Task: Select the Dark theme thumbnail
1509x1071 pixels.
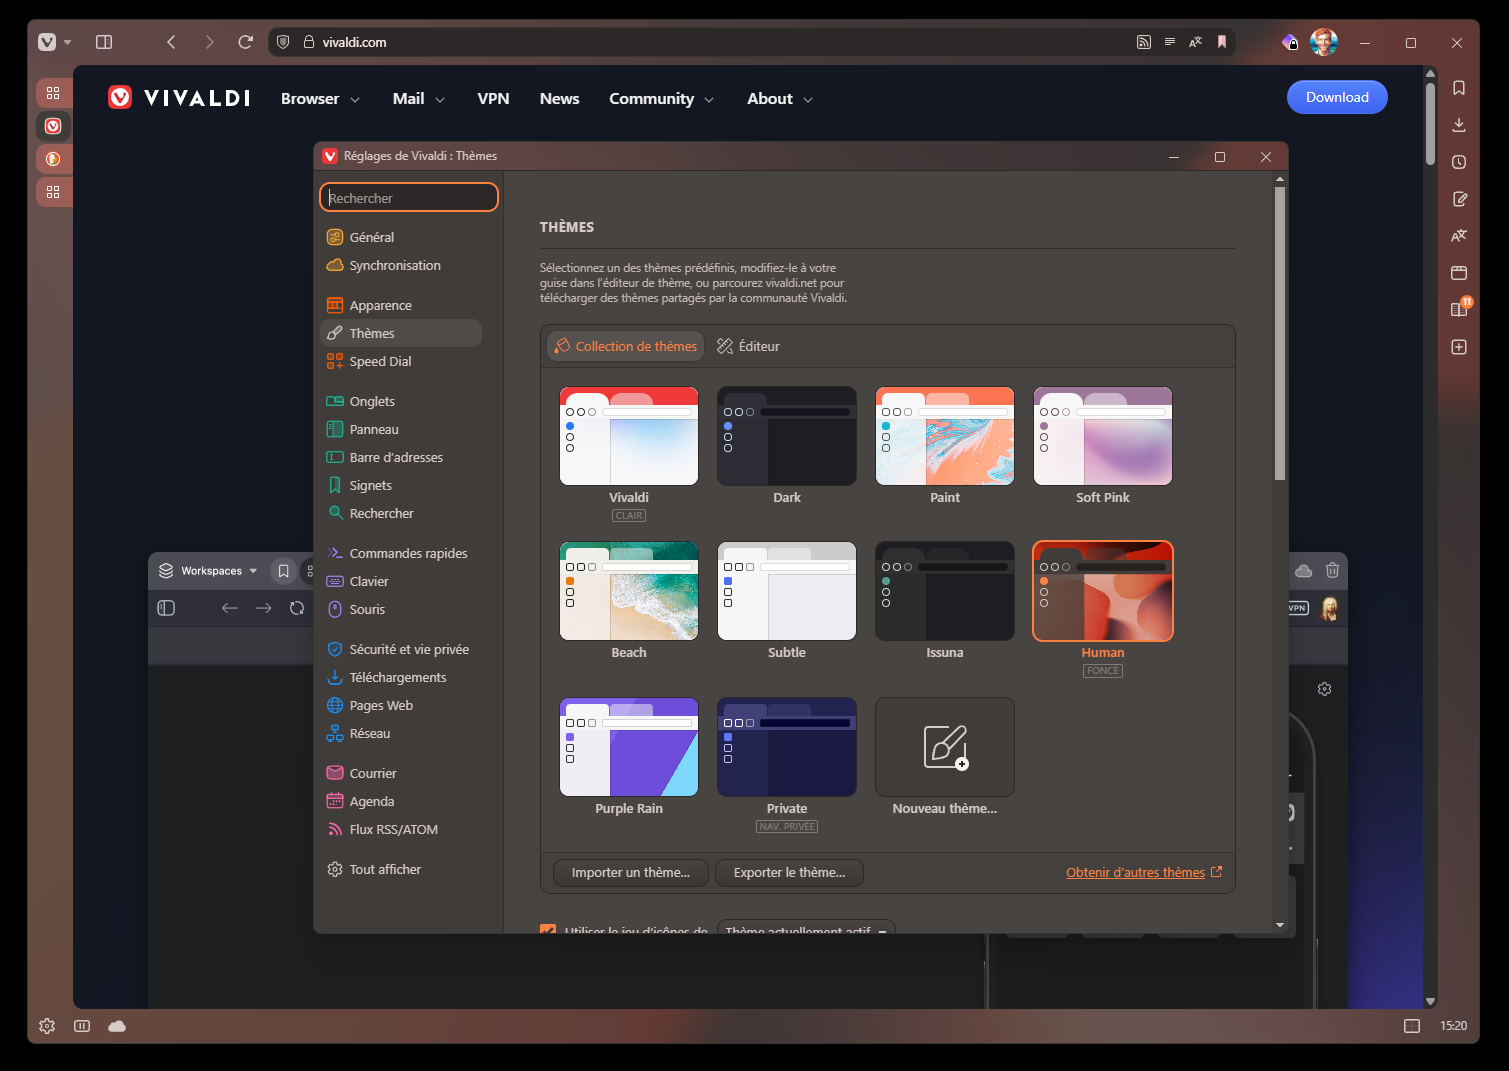Action: [787, 436]
